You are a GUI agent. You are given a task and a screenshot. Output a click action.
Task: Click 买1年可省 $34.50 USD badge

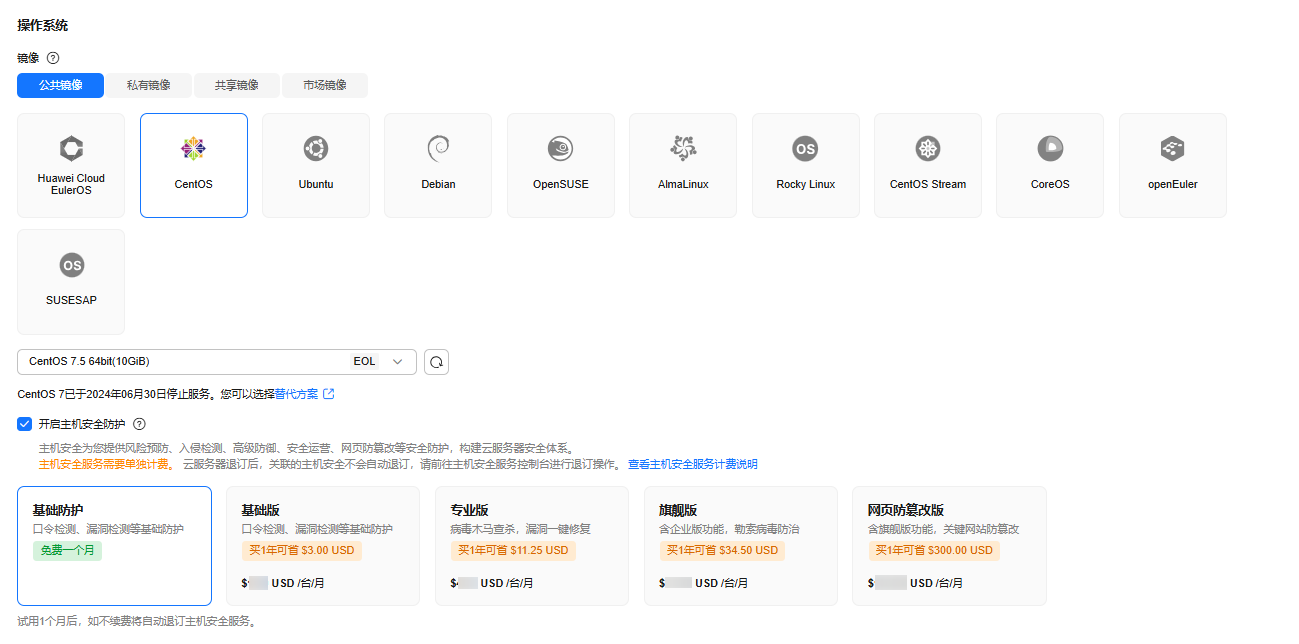tap(722, 550)
